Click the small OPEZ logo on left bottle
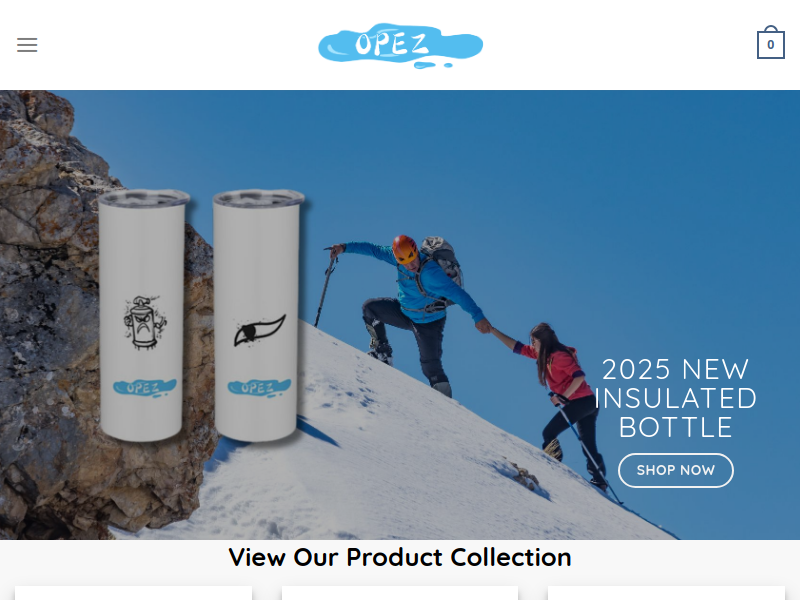Image resolution: width=800 pixels, height=600 pixels. 145,387
